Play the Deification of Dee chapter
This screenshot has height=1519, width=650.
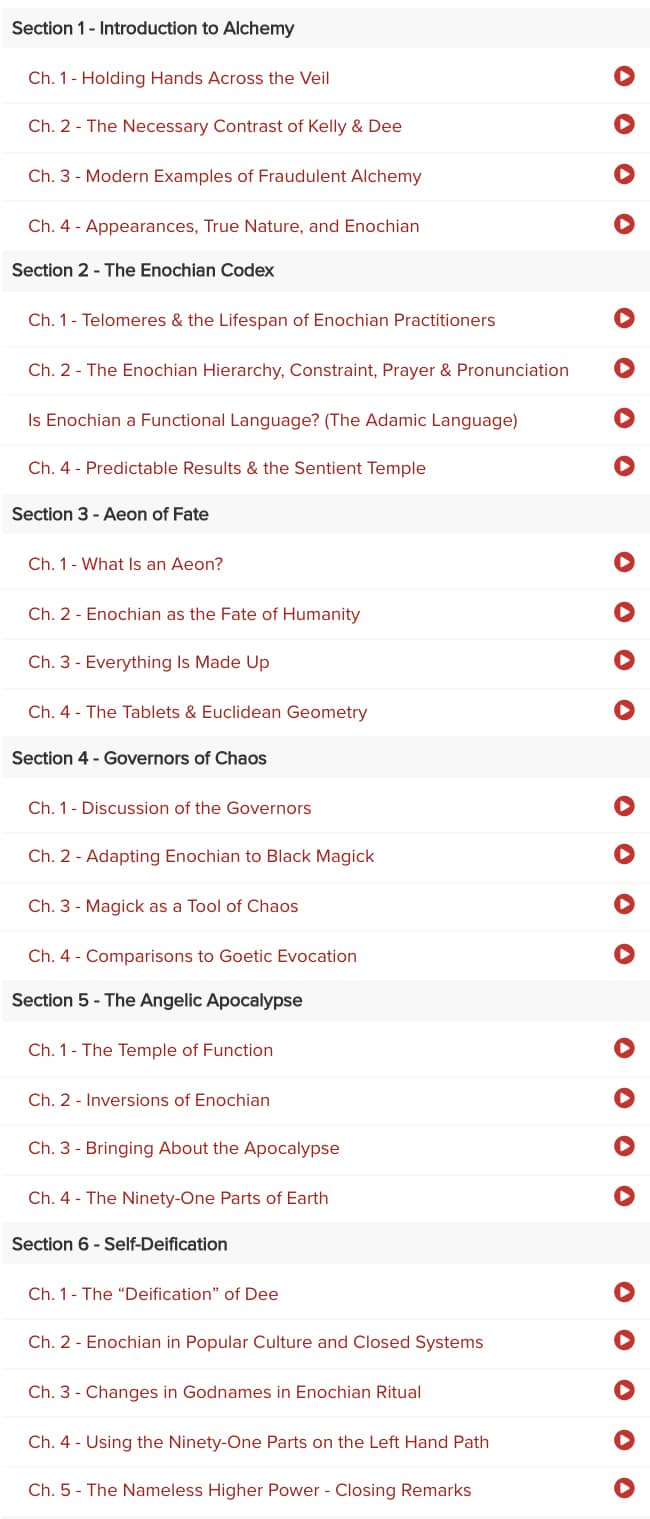click(x=624, y=1292)
